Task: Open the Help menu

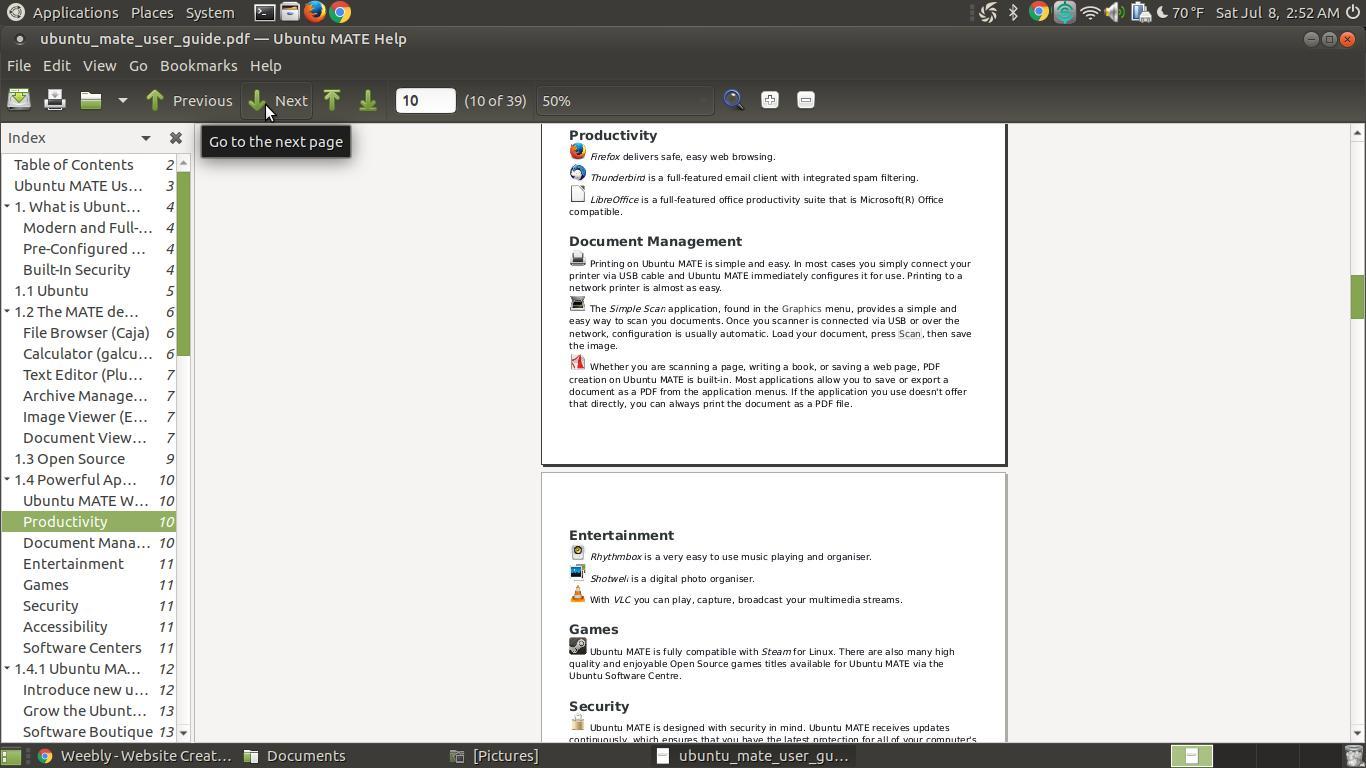Action: (265, 65)
